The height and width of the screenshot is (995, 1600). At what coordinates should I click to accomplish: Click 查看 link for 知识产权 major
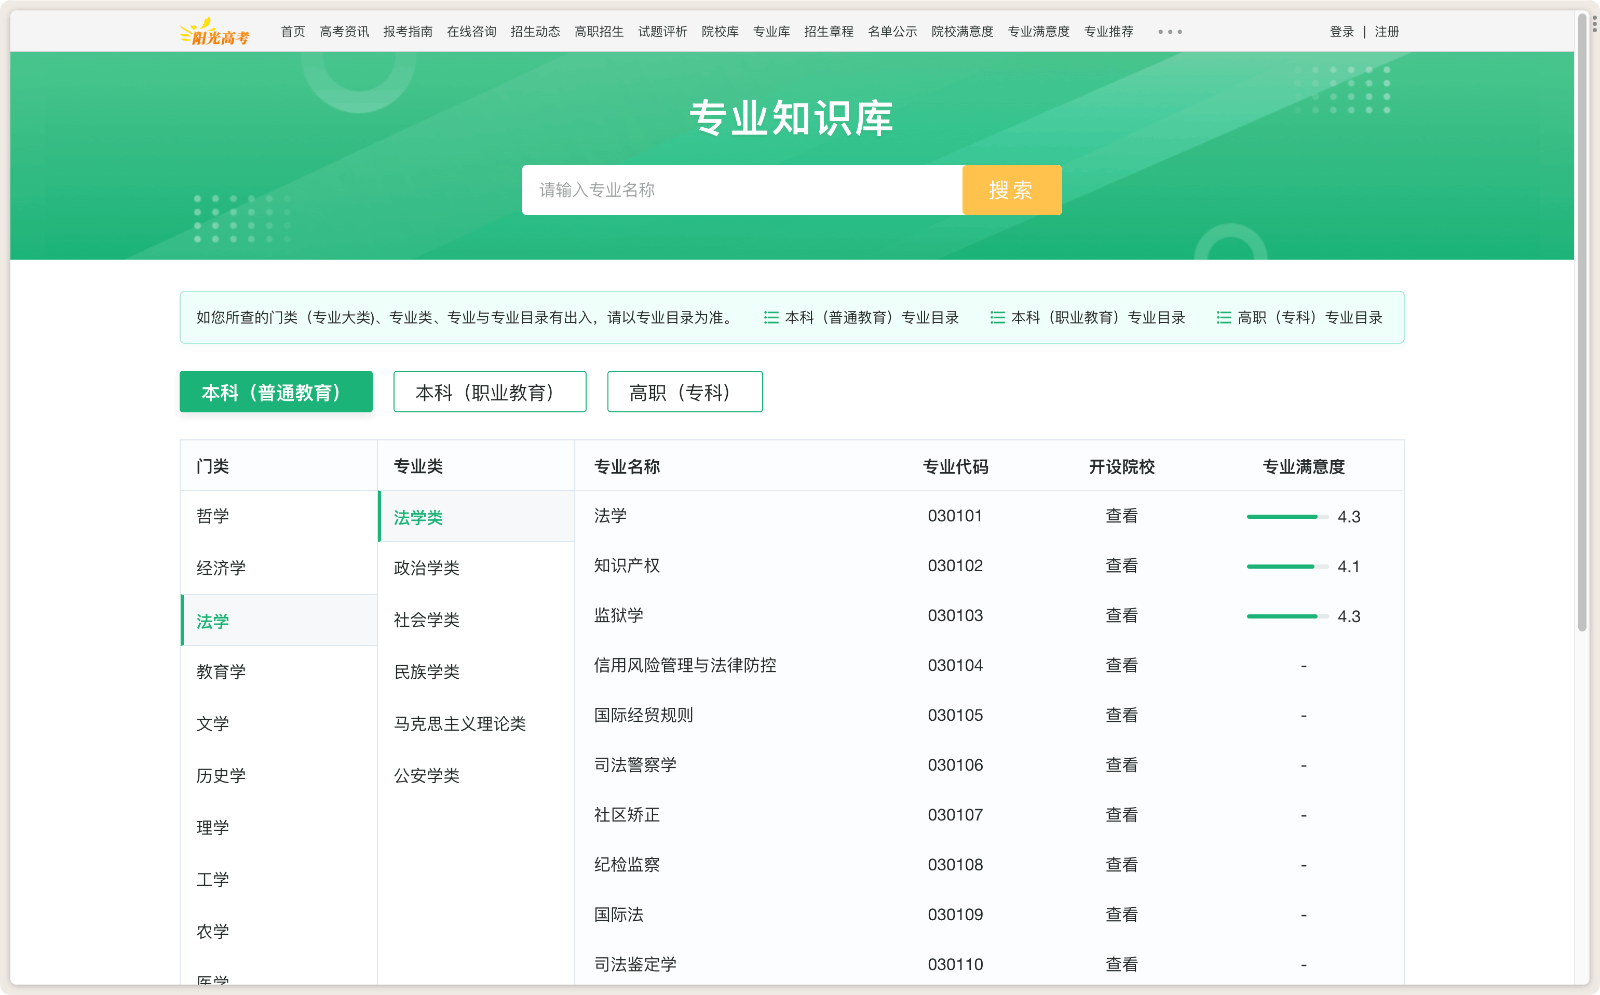click(x=1122, y=565)
